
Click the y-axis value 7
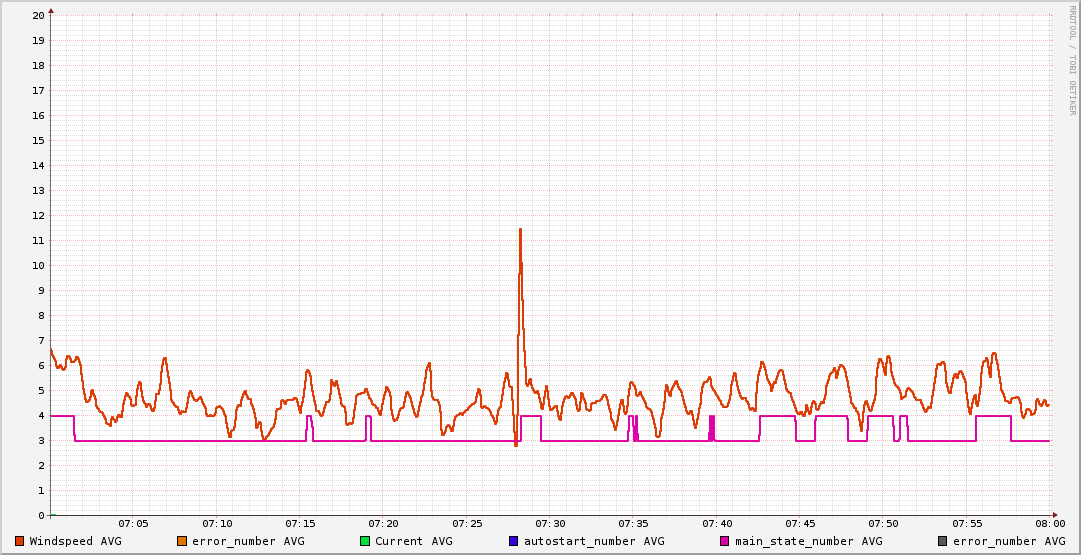41,340
